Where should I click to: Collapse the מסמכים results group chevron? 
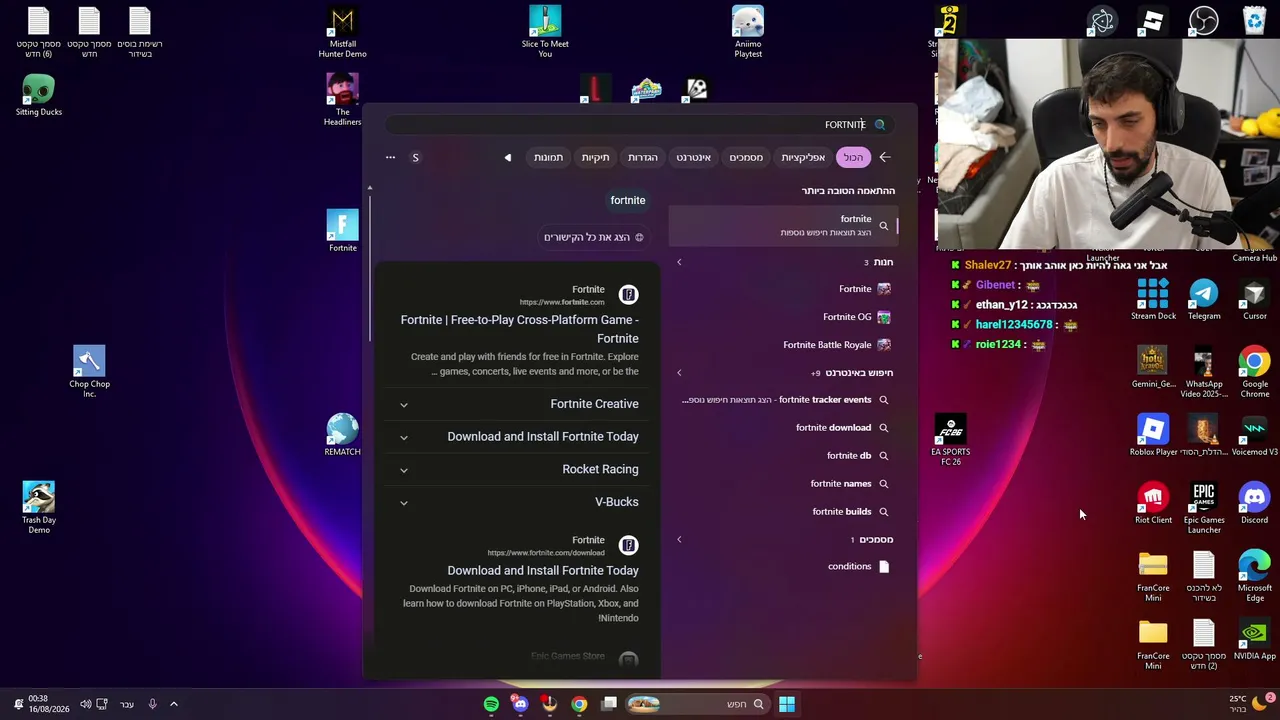pos(679,540)
